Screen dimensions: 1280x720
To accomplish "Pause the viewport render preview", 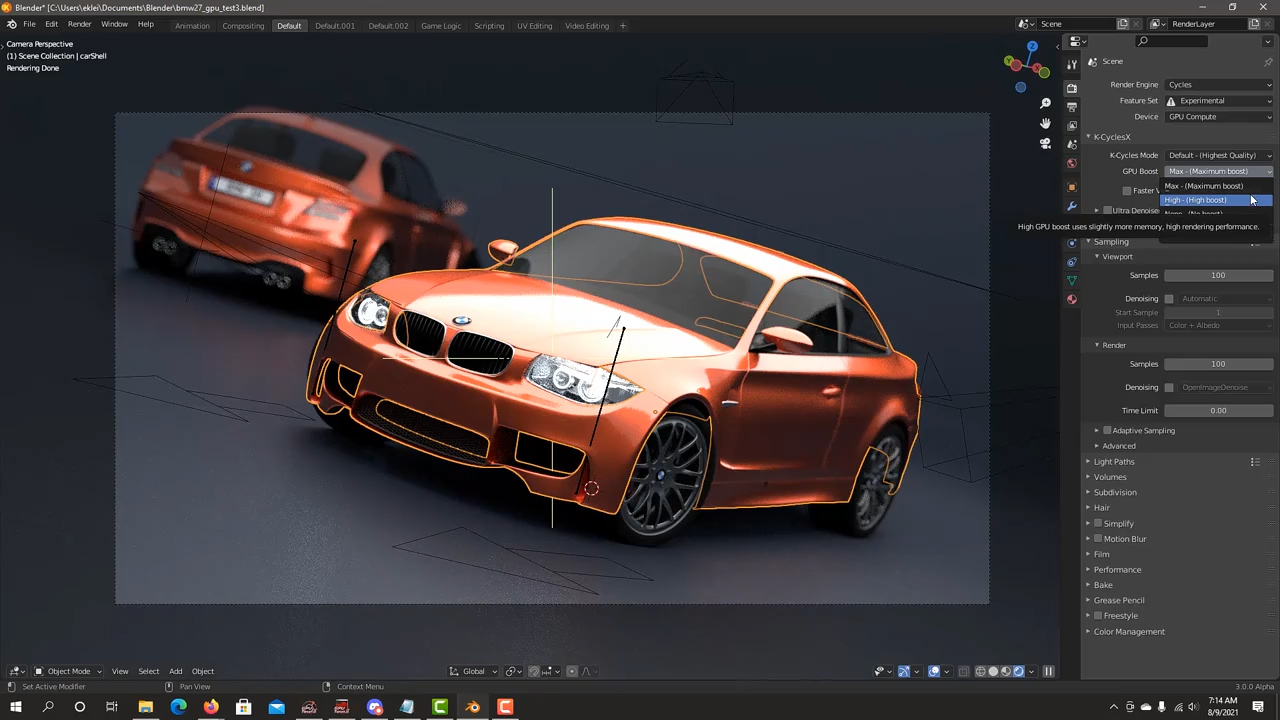I will tap(1048, 671).
